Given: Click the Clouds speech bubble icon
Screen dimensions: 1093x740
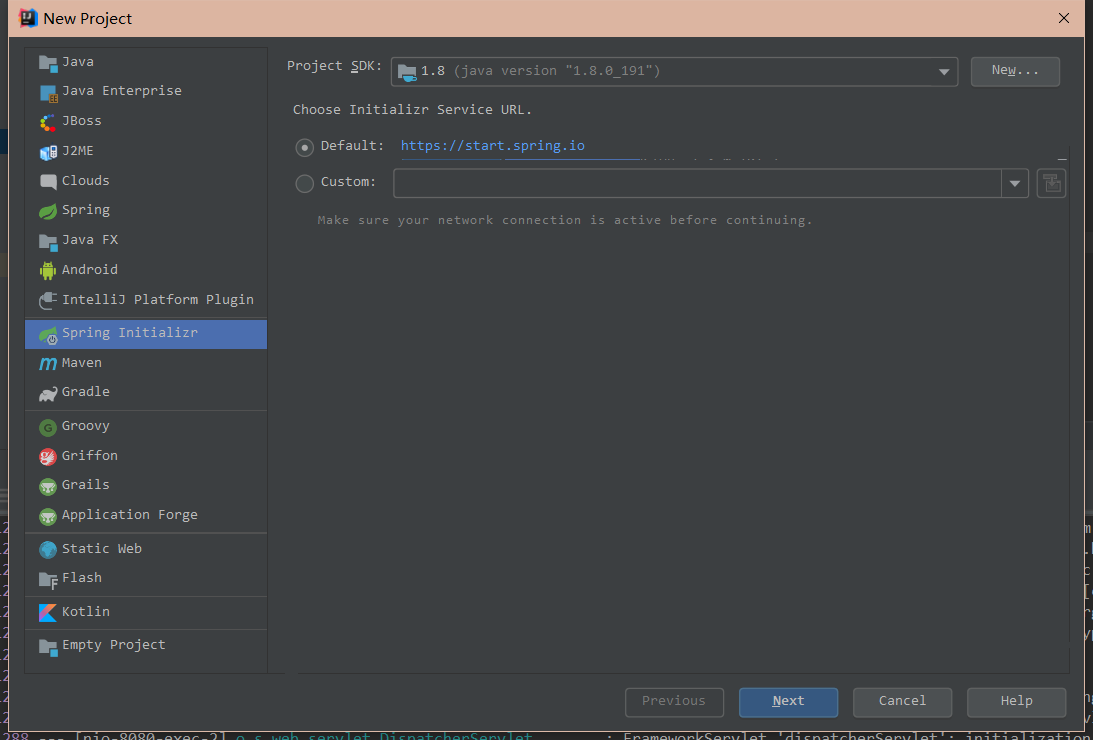Looking at the screenshot, I should pyautogui.click(x=48, y=182).
